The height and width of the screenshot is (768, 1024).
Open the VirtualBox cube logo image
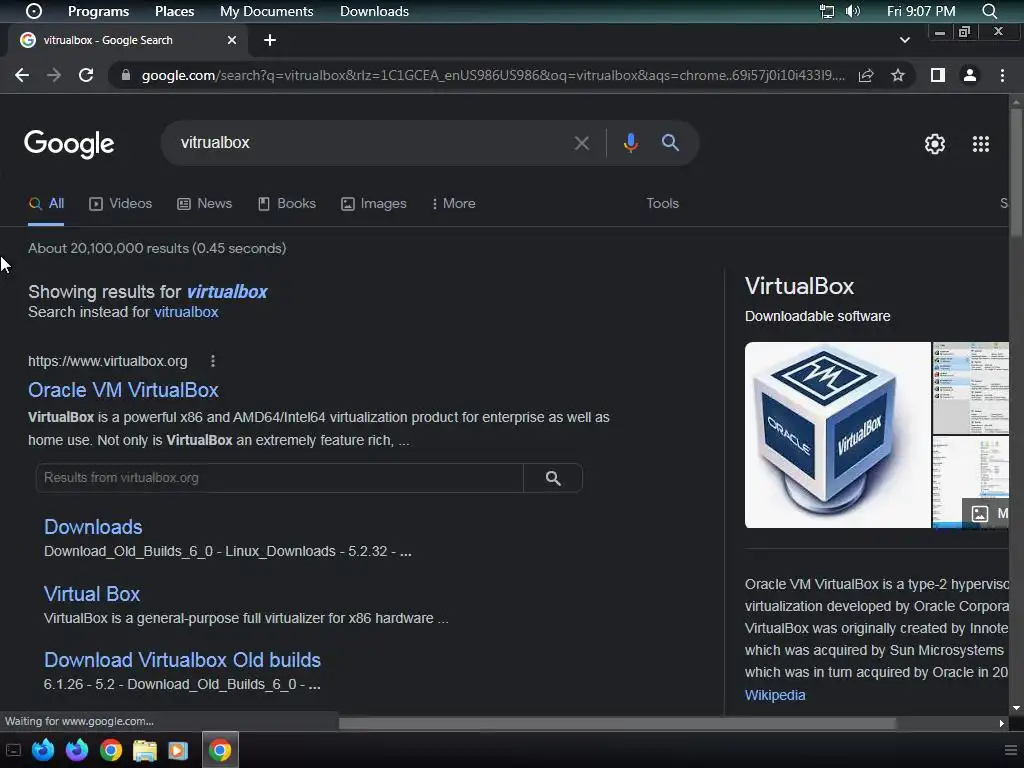tap(838, 435)
